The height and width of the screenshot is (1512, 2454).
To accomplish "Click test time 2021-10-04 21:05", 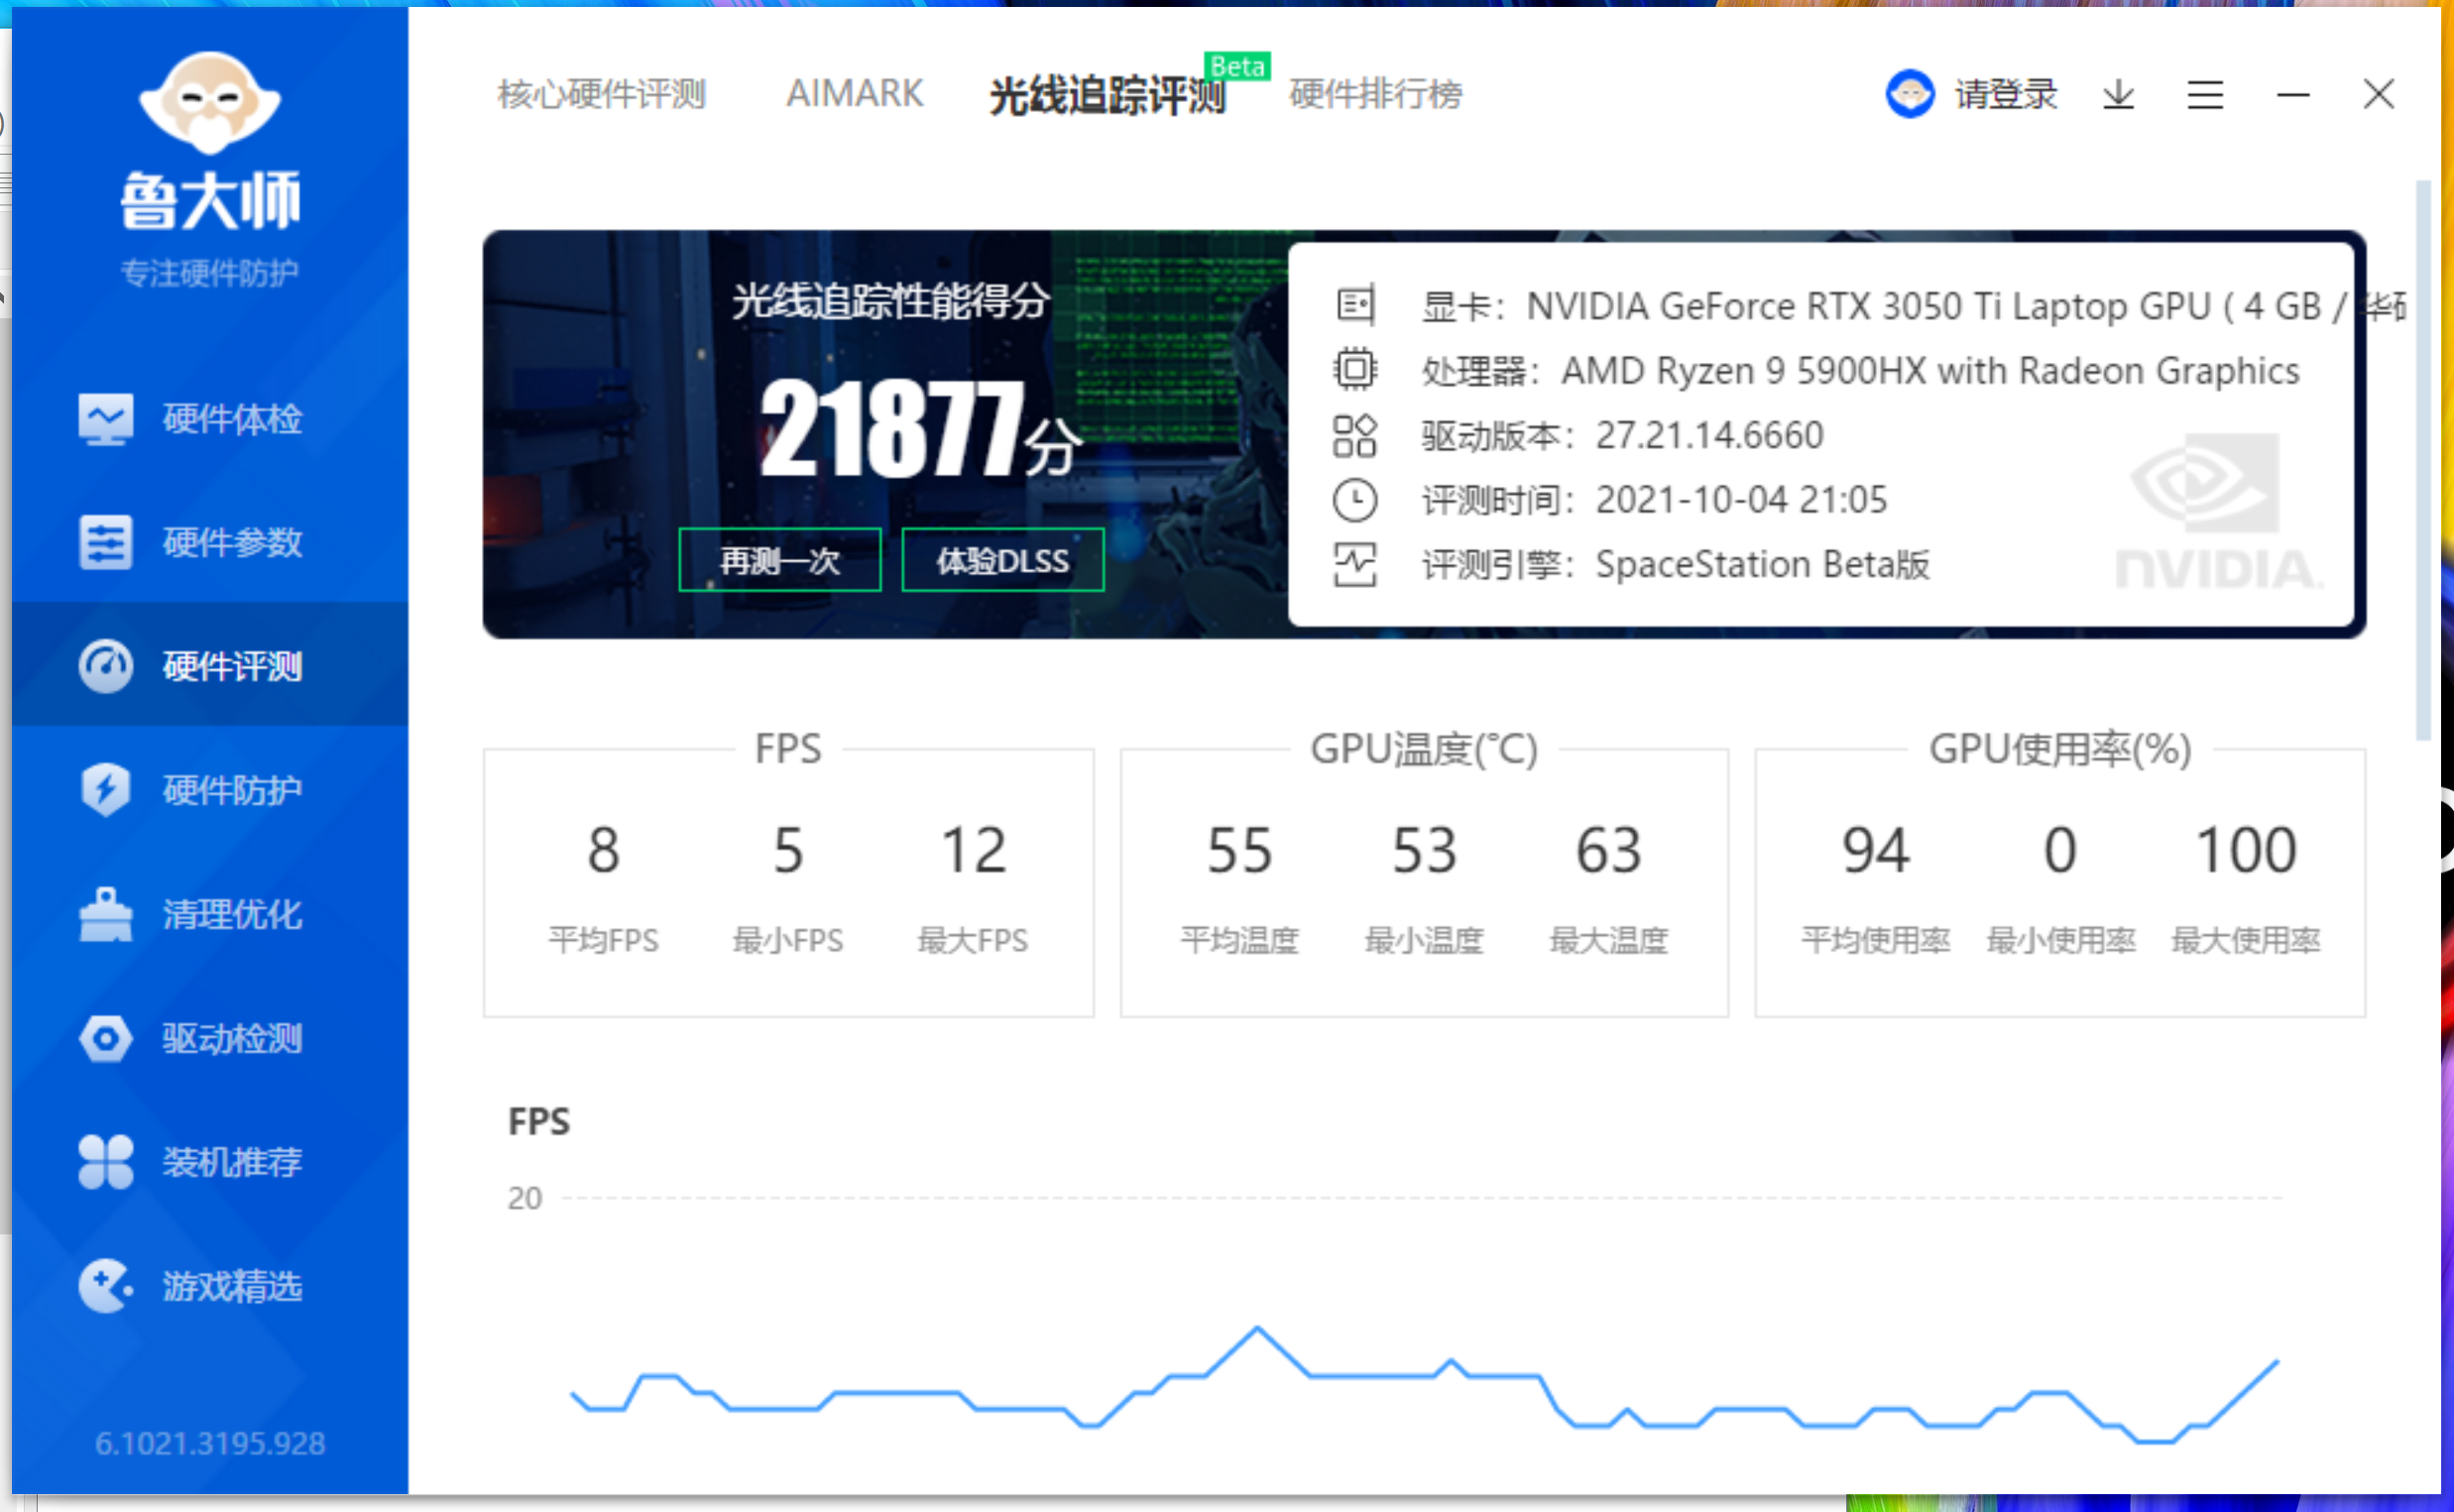I will pyautogui.click(x=1741, y=500).
